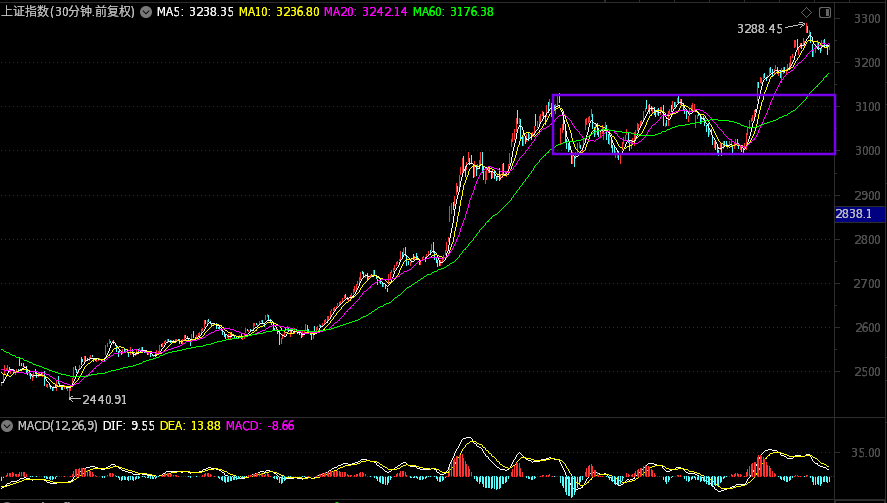
Task: Click the 3288.45 high price label
Action: click(x=760, y=29)
